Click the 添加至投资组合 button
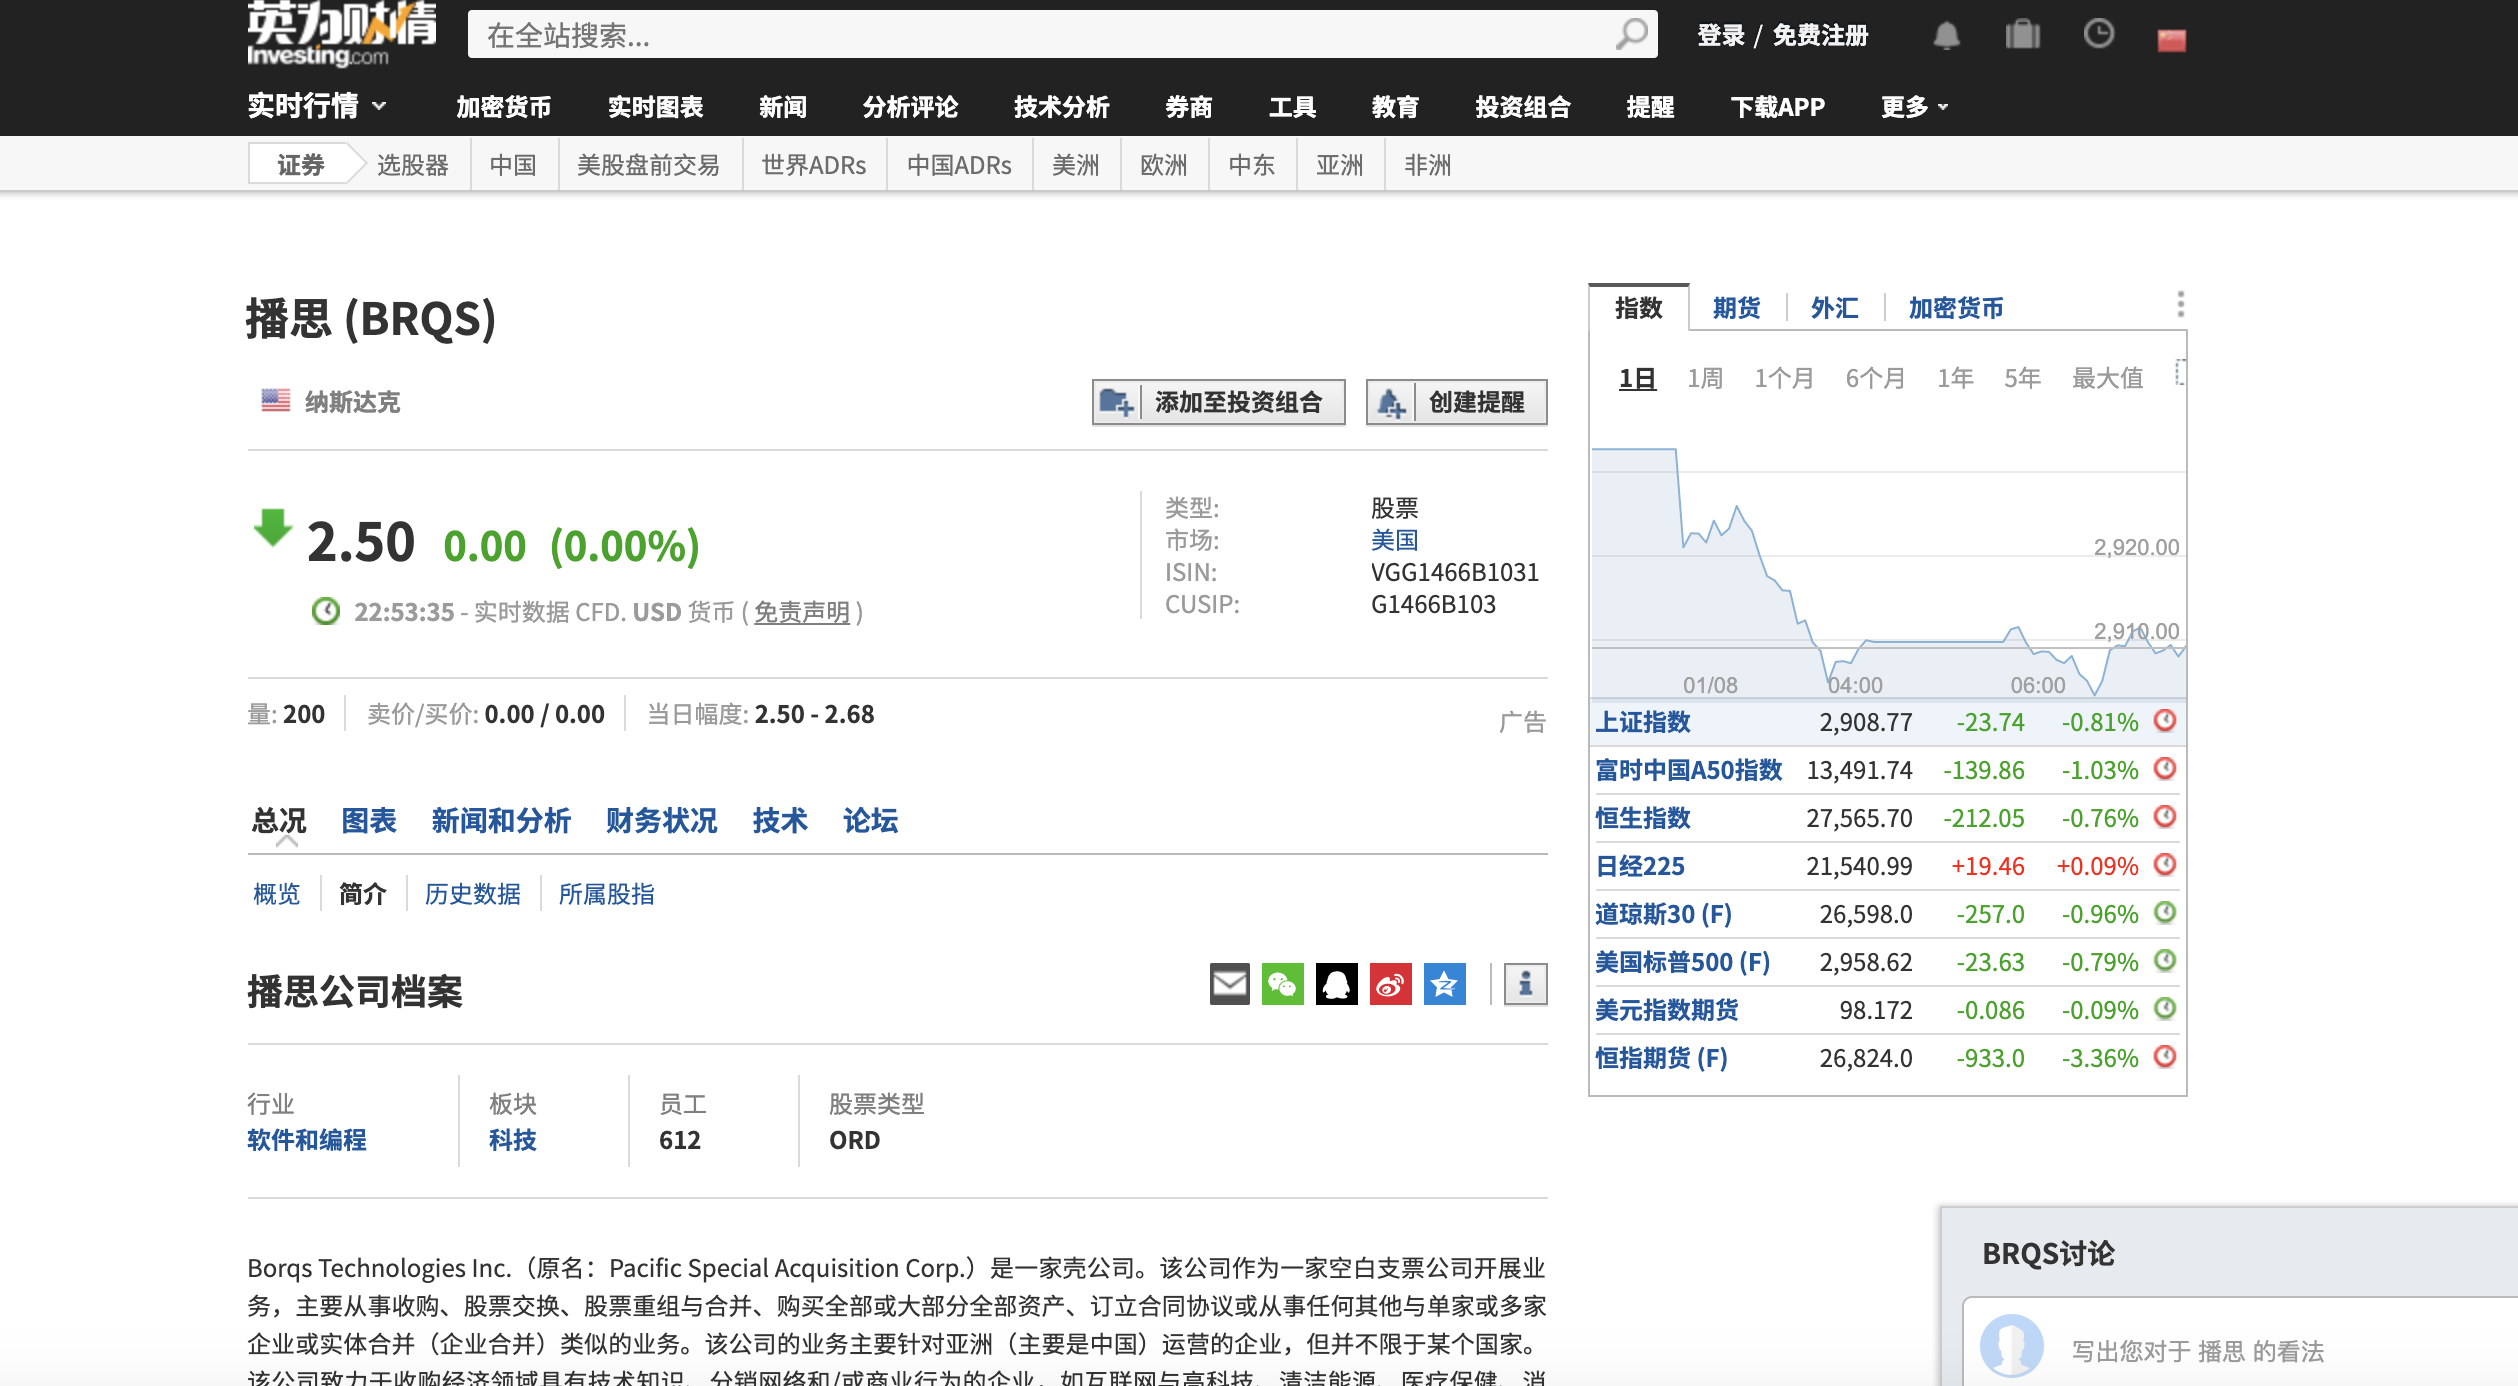 tap(1218, 402)
